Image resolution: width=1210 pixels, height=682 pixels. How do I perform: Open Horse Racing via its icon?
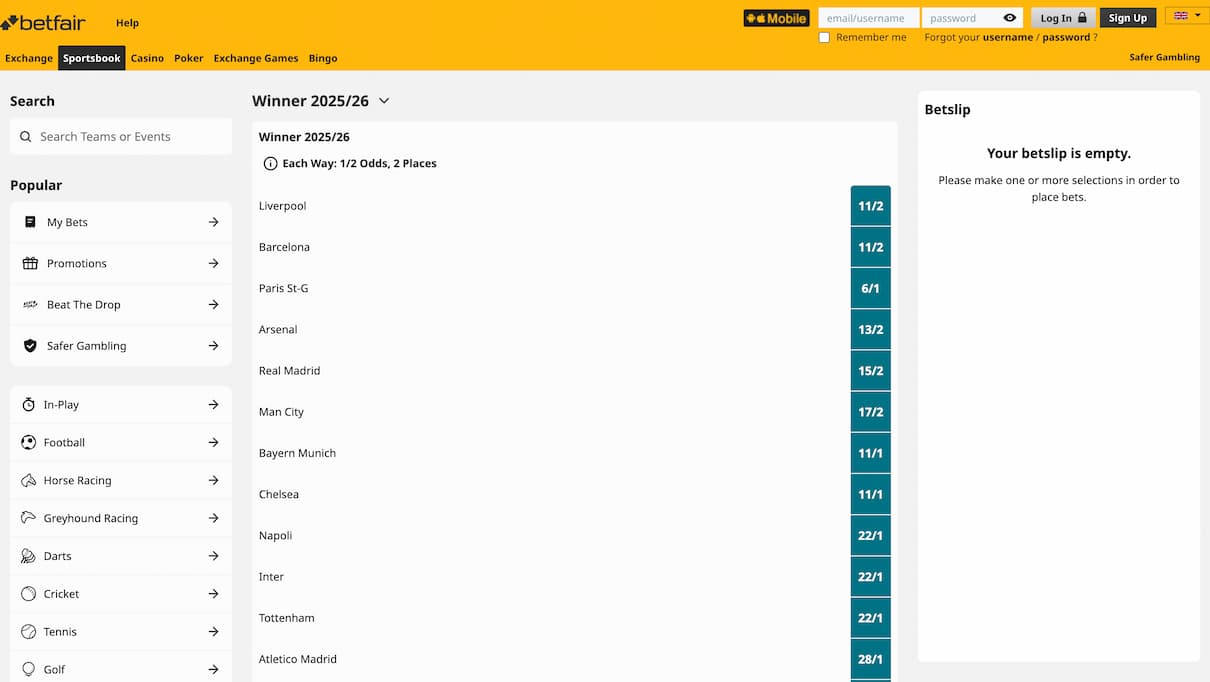[28, 480]
